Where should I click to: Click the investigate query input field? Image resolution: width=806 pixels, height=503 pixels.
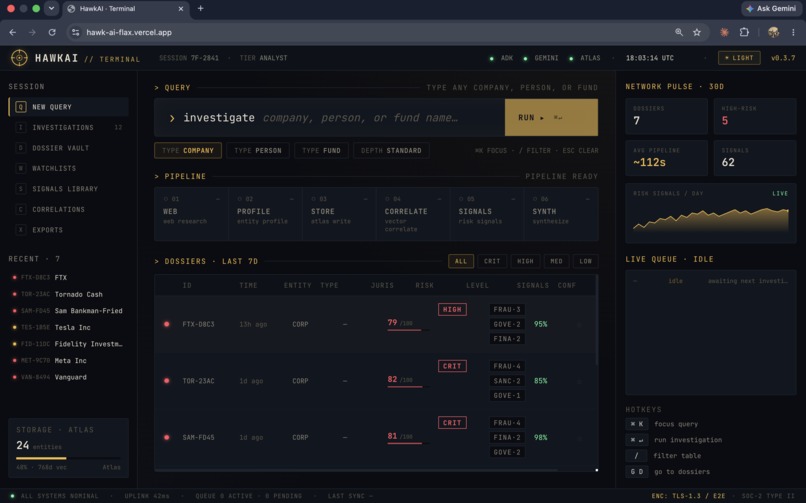coord(329,118)
